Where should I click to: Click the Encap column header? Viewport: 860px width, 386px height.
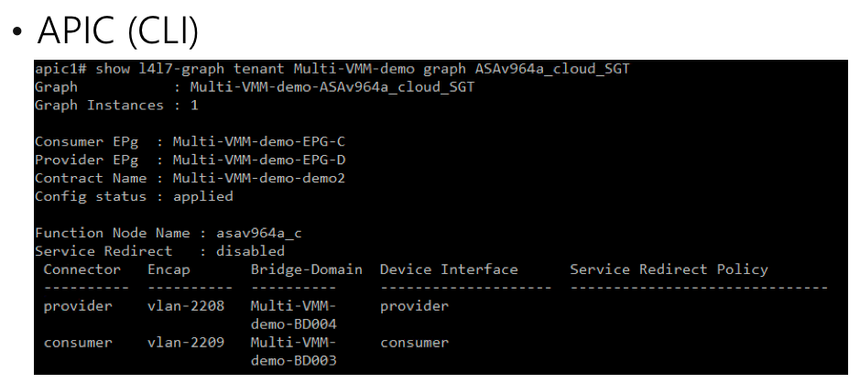pyautogui.click(x=168, y=270)
